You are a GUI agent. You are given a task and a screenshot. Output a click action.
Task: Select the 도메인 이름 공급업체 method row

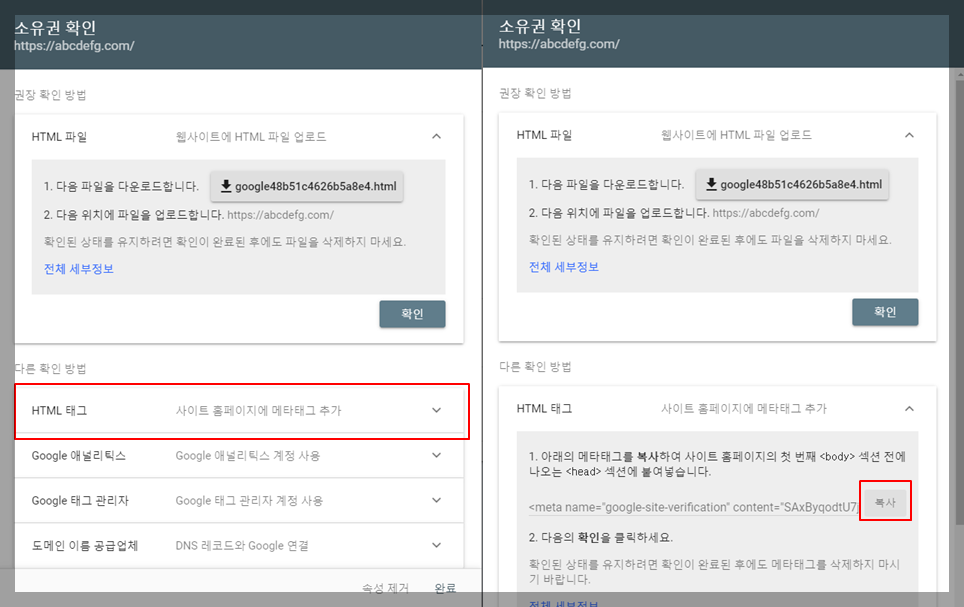[x=240, y=544]
